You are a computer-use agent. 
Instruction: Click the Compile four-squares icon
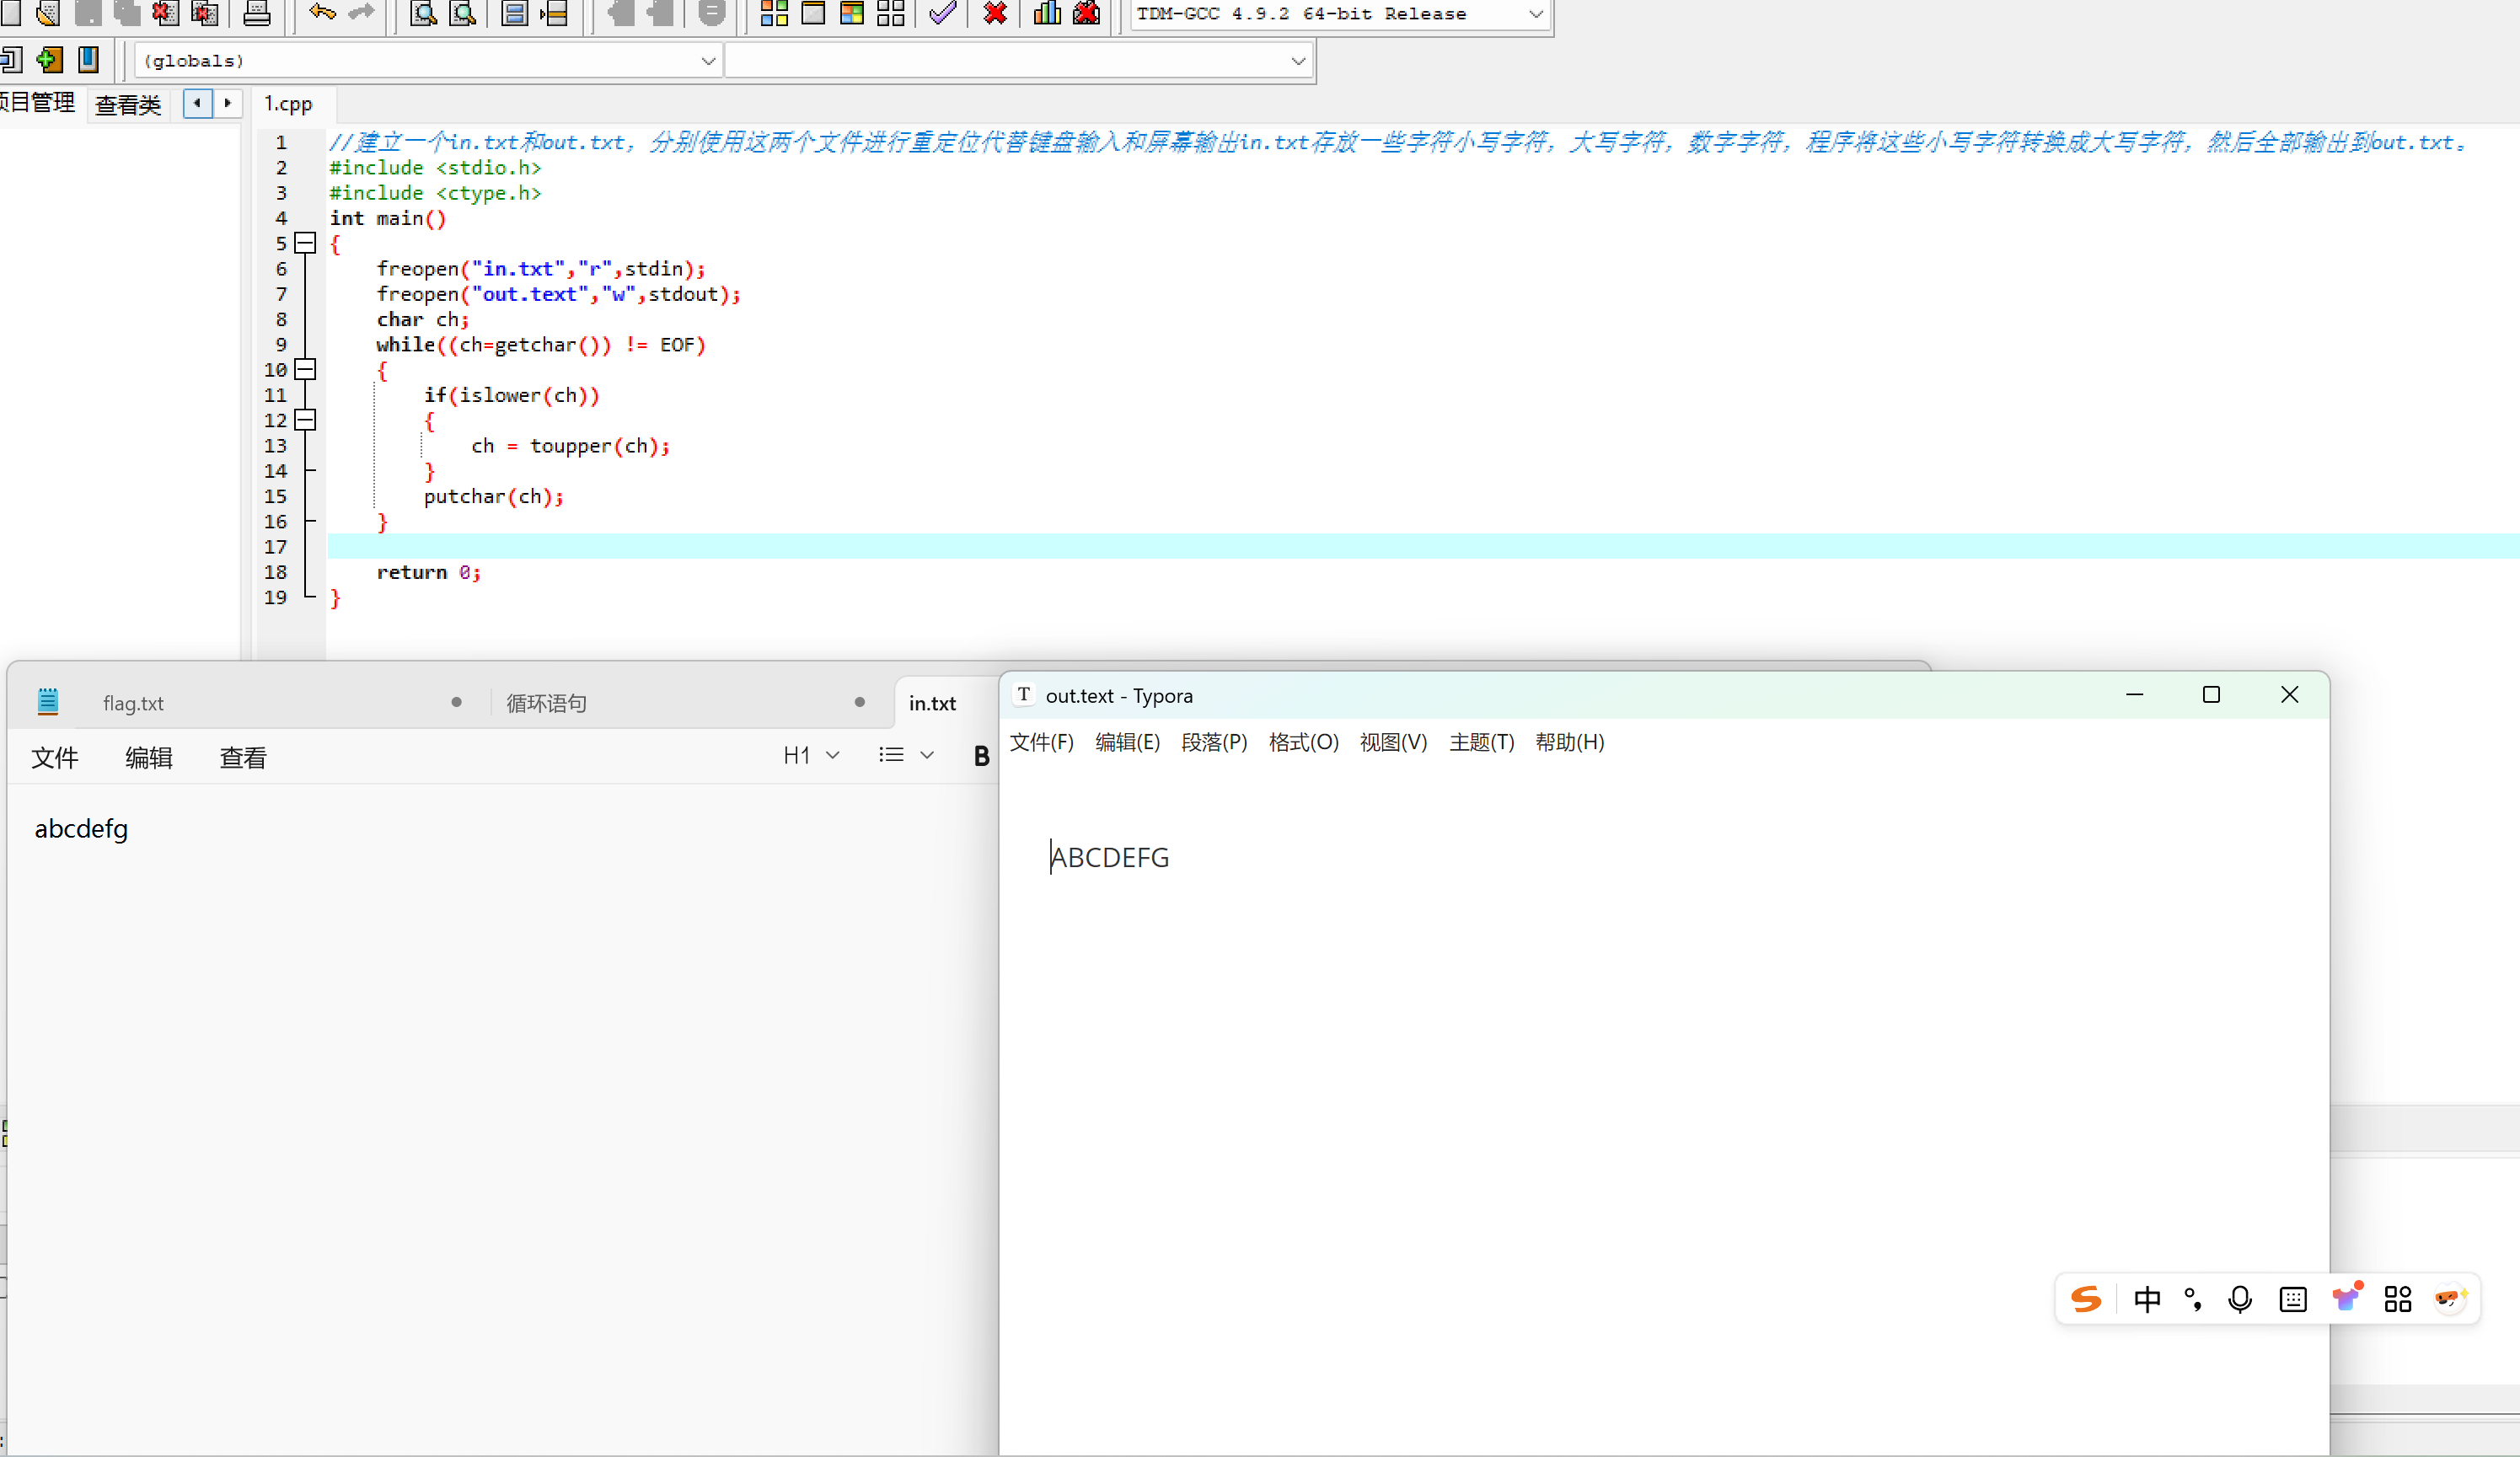pos(774,13)
